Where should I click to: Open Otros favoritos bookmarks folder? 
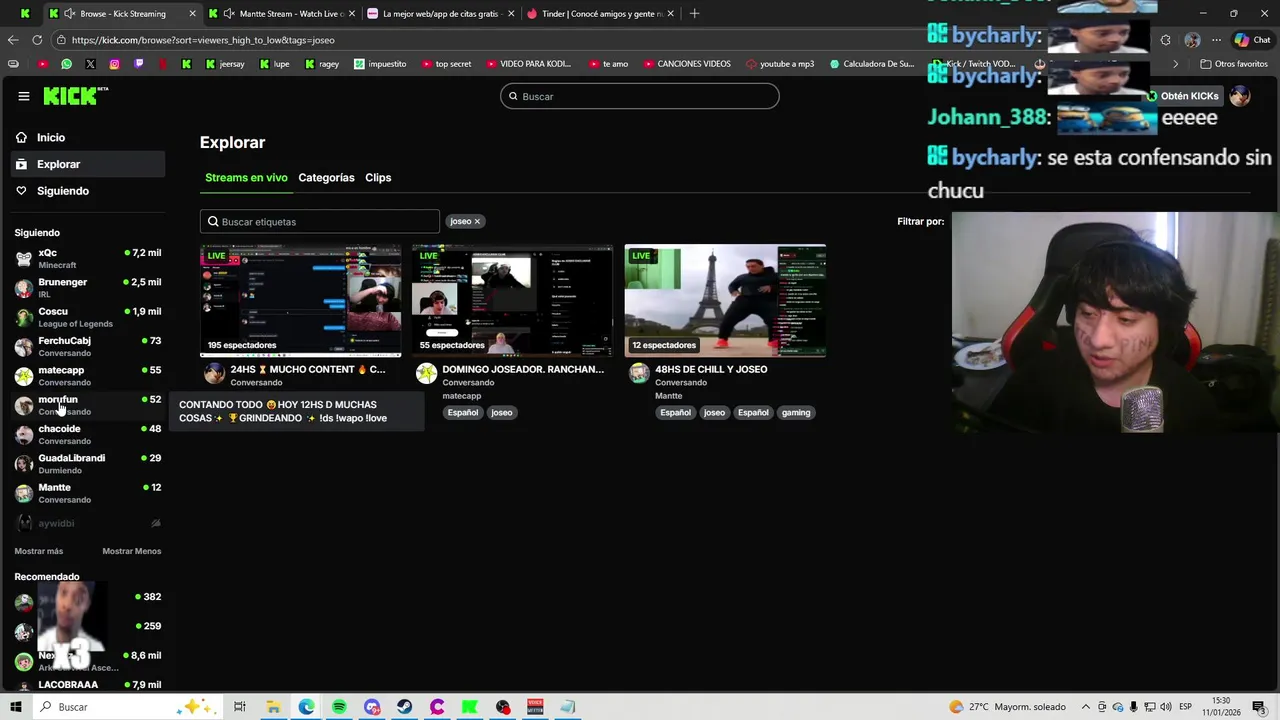(1234, 64)
